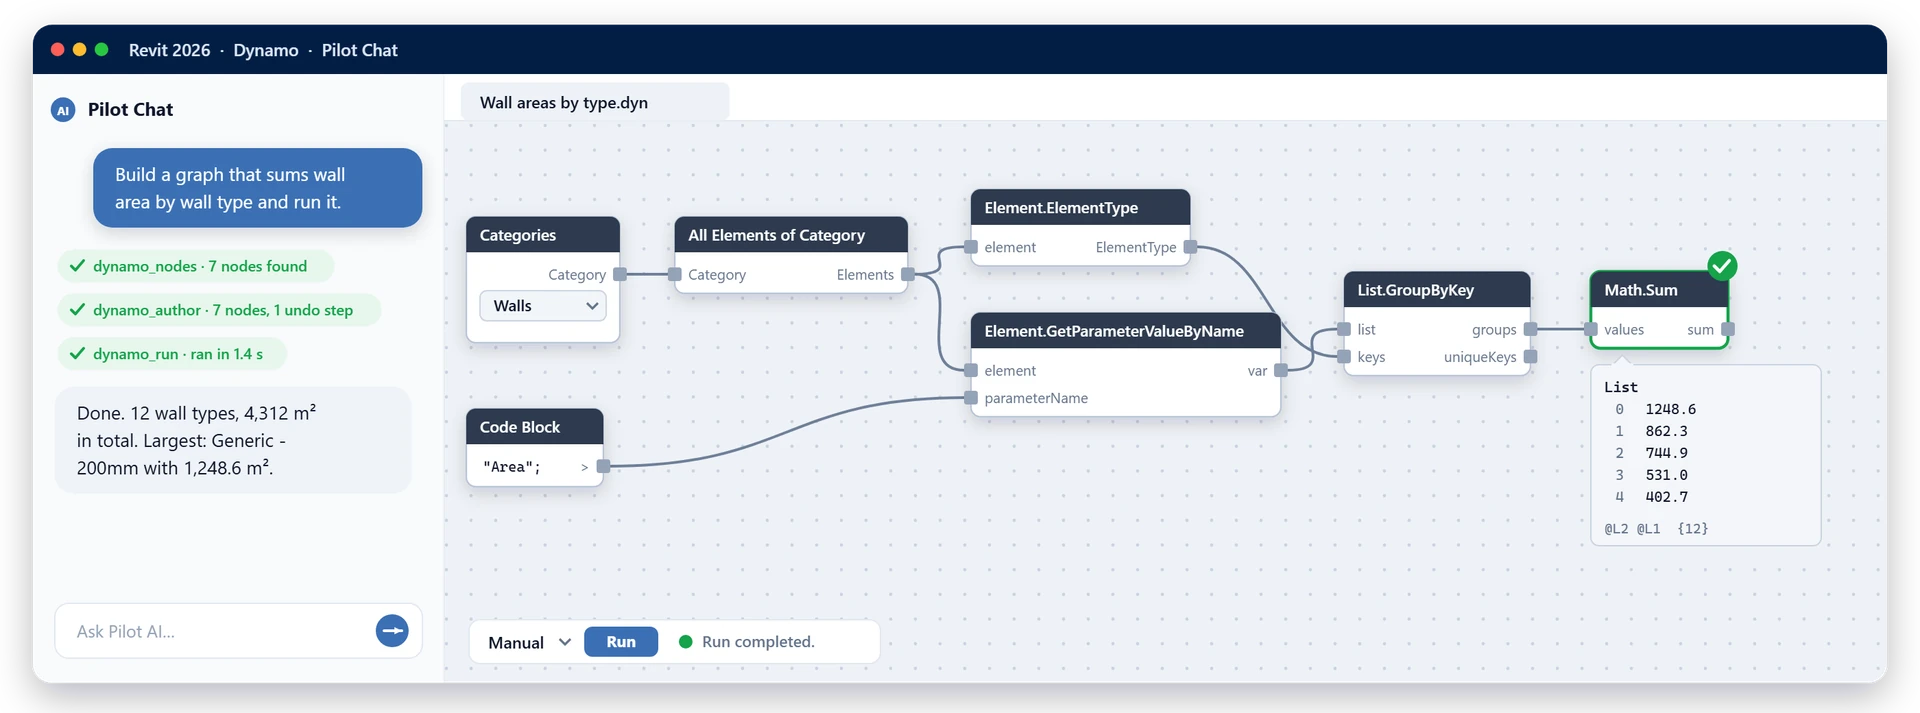The width and height of the screenshot is (1920, 713).
Task: Click the {12} item count label
Action: point(1693,528)
